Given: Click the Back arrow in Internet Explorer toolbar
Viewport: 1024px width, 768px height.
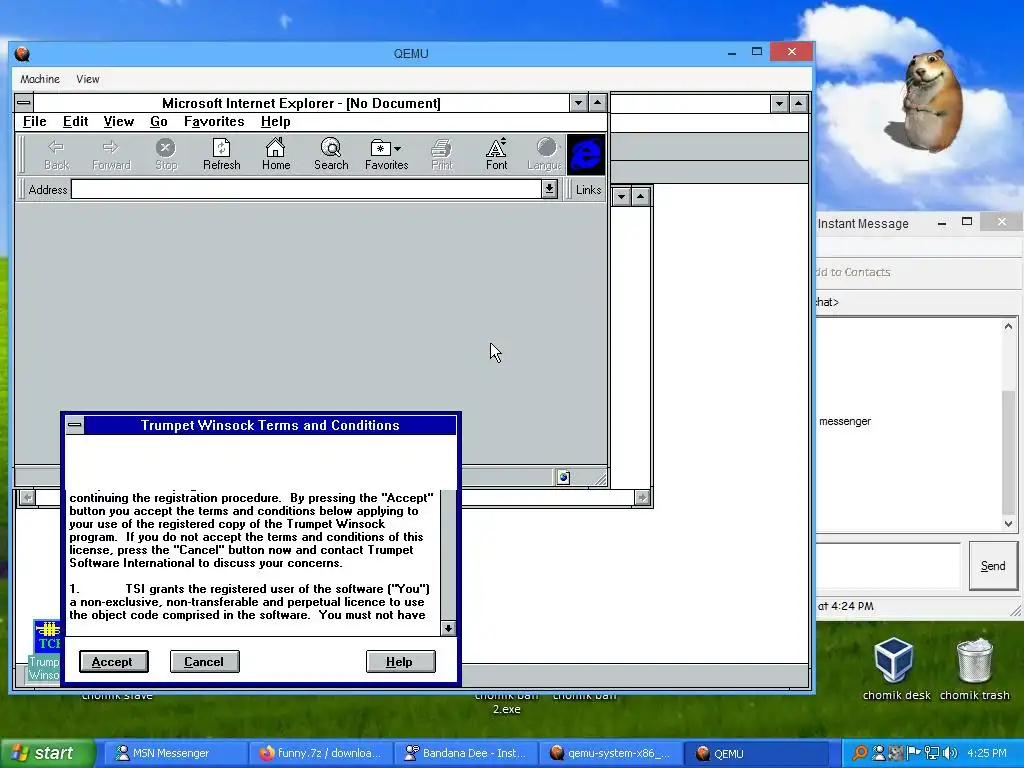Looking at the screenshot, I should click(56, 154).
